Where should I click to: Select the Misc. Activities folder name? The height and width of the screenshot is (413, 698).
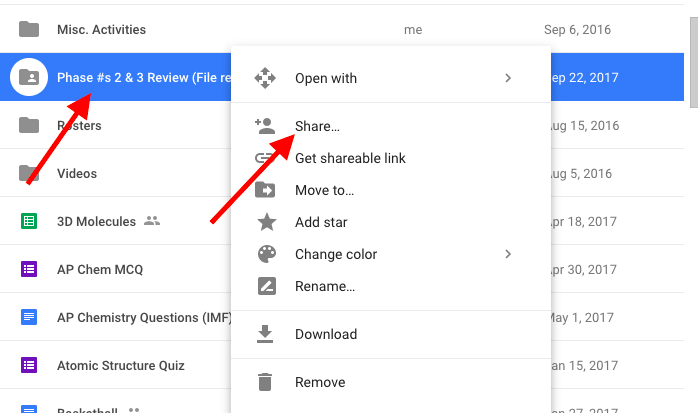pyautogui.click(x=101, y=29)
